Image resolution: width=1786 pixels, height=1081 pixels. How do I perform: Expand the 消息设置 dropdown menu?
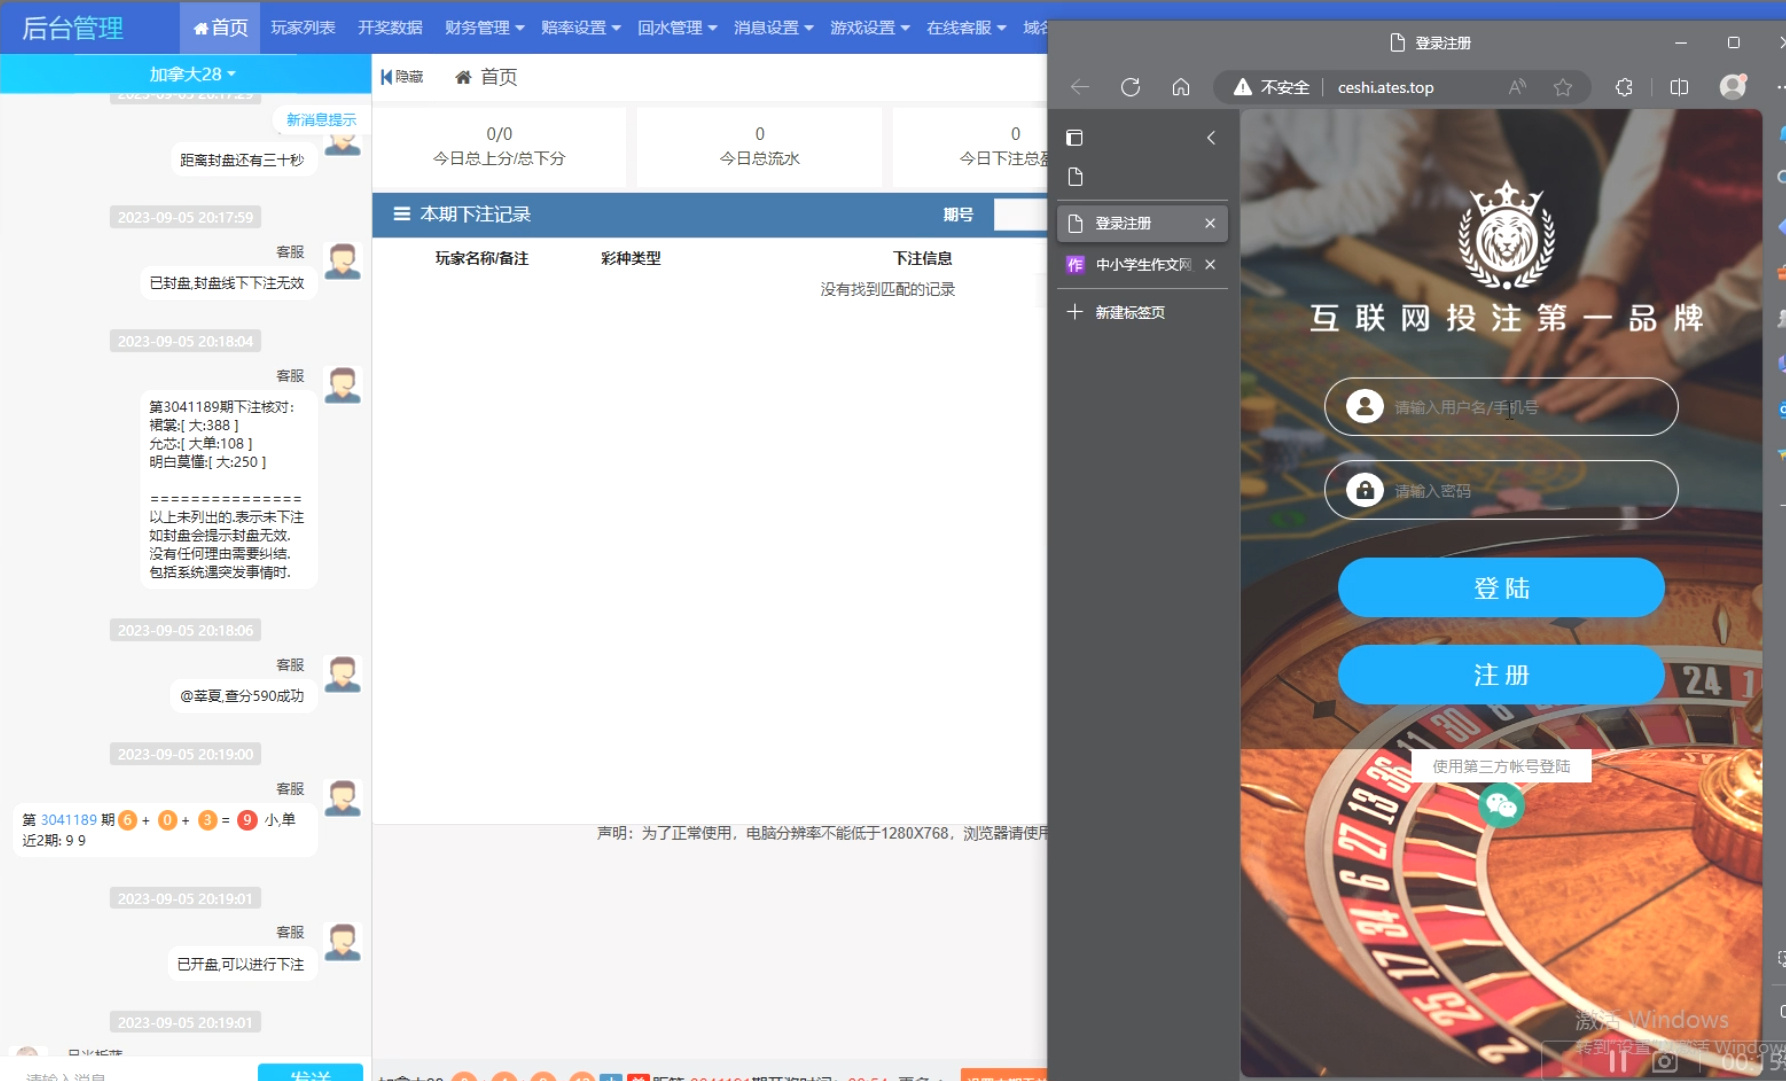(x=773, y=27)
